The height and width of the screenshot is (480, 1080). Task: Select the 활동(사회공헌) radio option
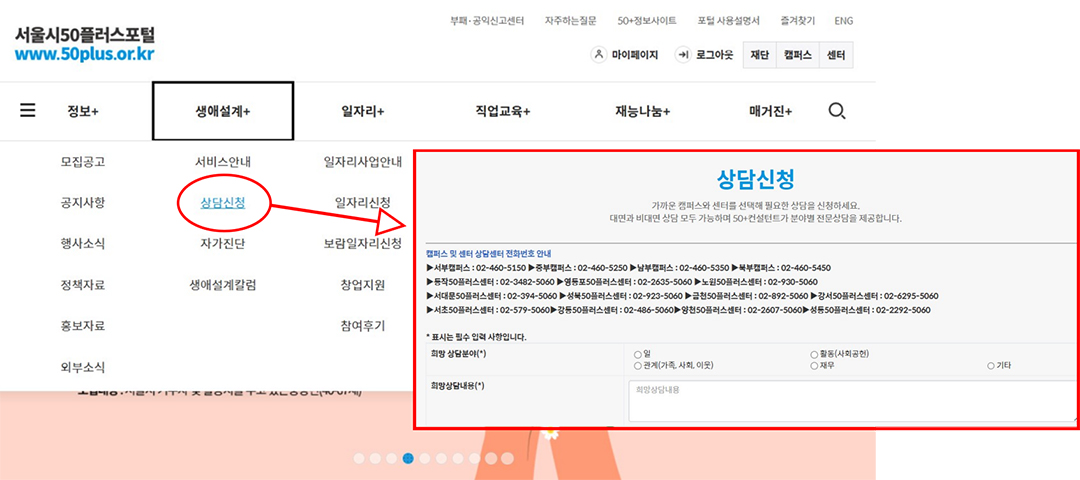point(814,354)
